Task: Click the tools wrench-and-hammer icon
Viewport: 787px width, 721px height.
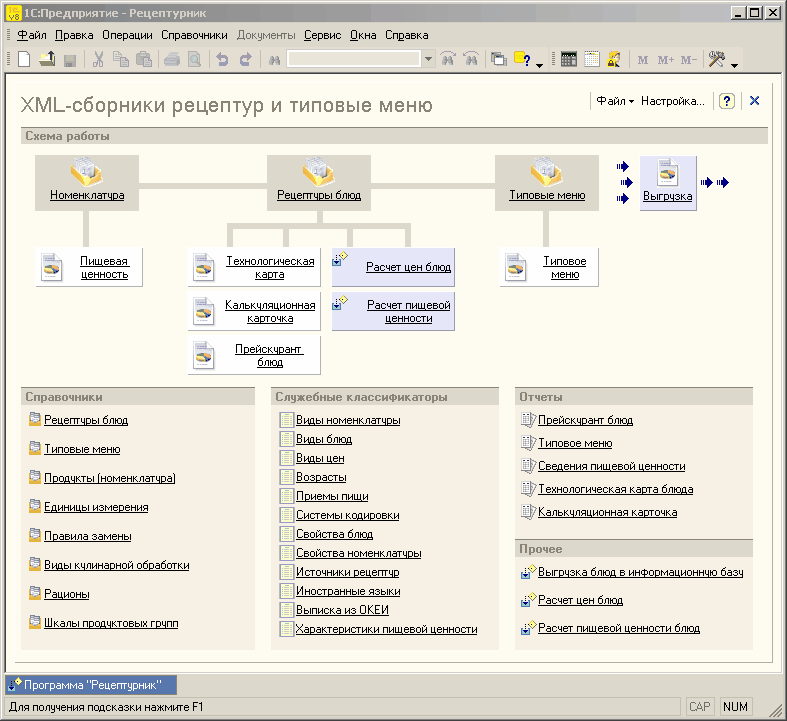Action: [x=717, y=59]
